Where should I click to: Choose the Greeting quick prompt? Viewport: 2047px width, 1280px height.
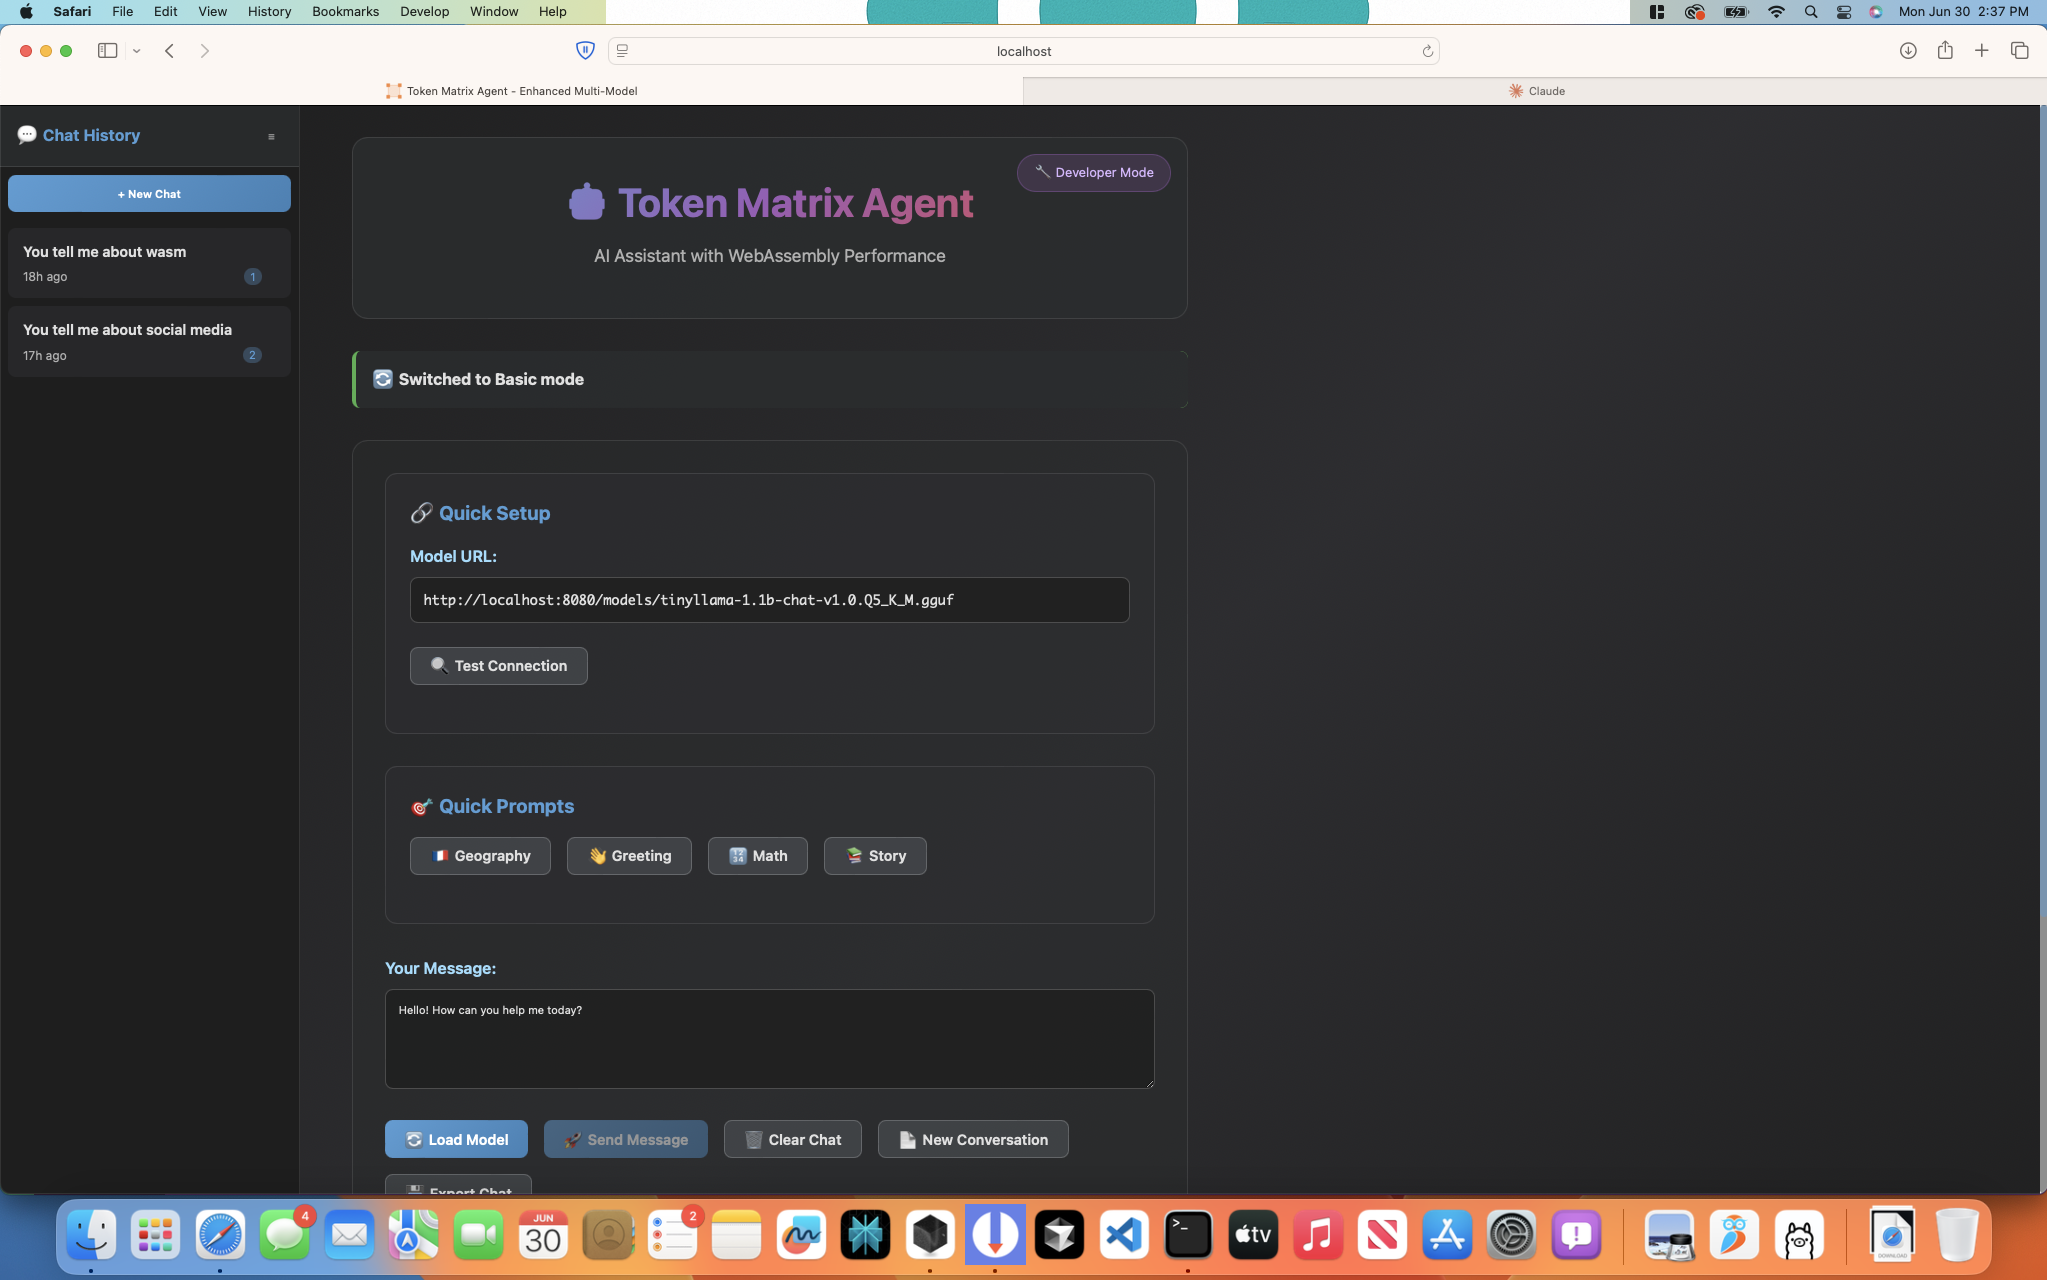pos(629,856)
